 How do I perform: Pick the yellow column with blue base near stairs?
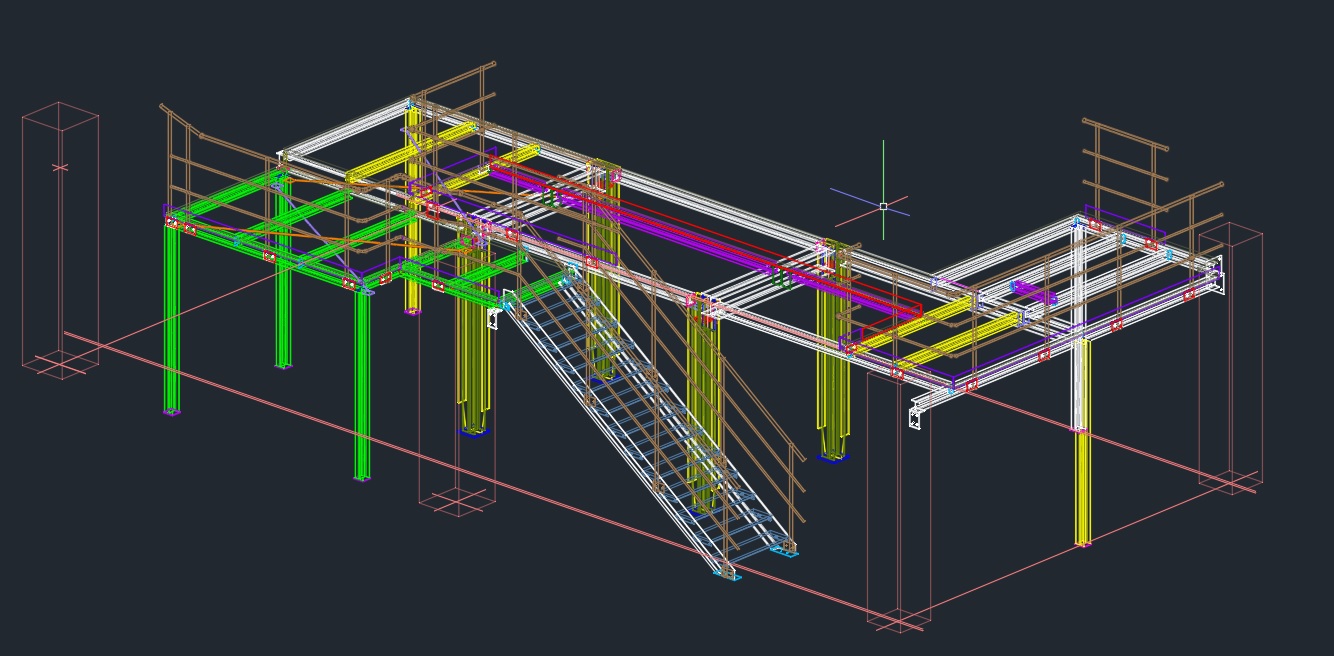coord(473,370)
